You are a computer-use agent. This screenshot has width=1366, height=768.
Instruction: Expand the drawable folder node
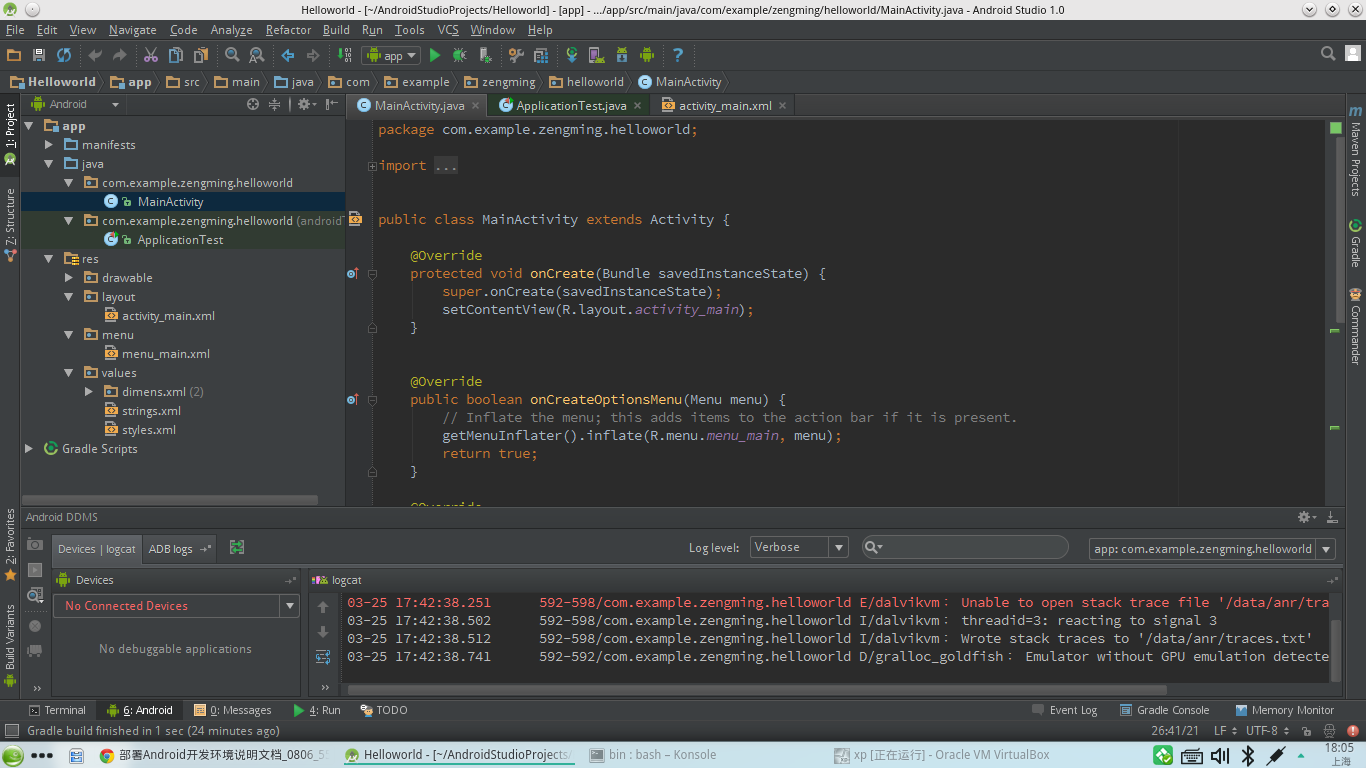[69, 278]
